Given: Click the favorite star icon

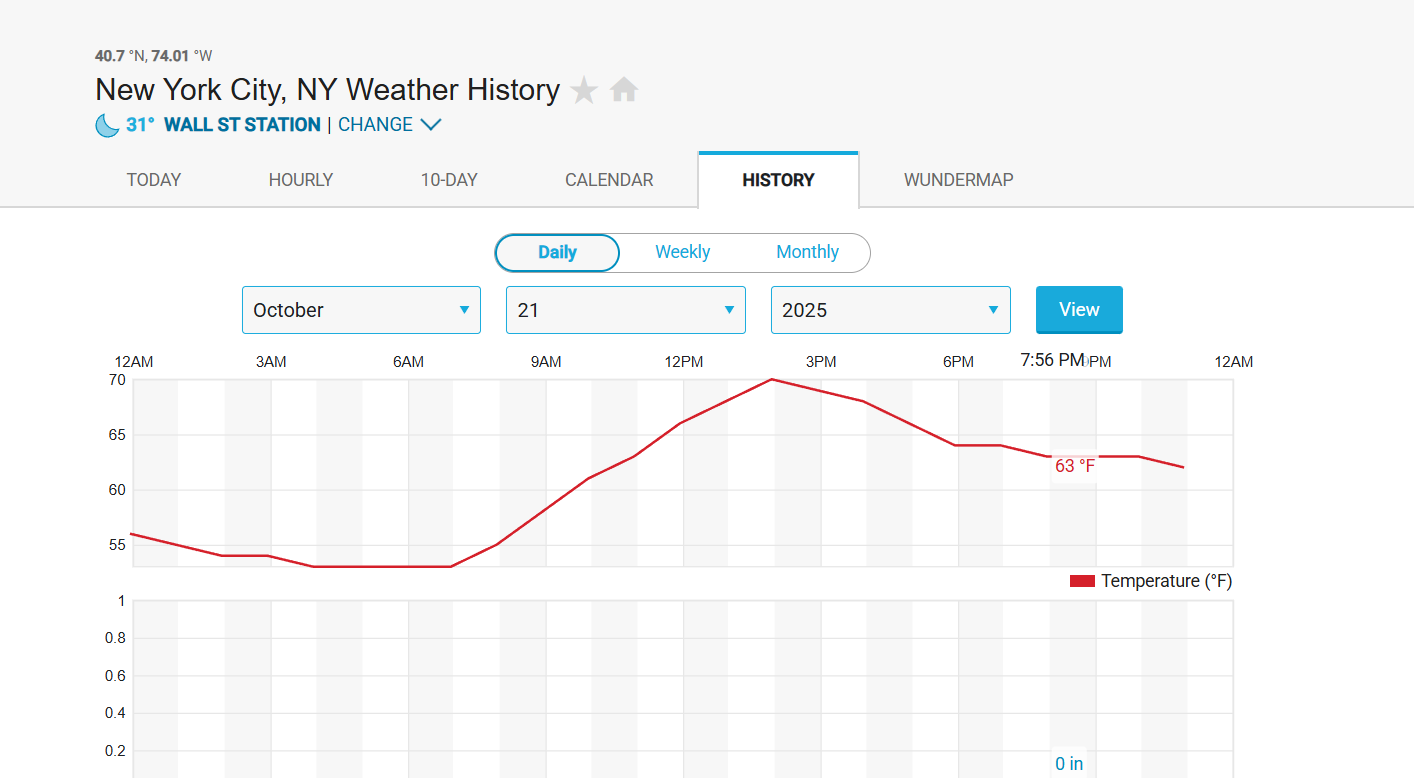Looking at the screenshot, I should point(584,91).
